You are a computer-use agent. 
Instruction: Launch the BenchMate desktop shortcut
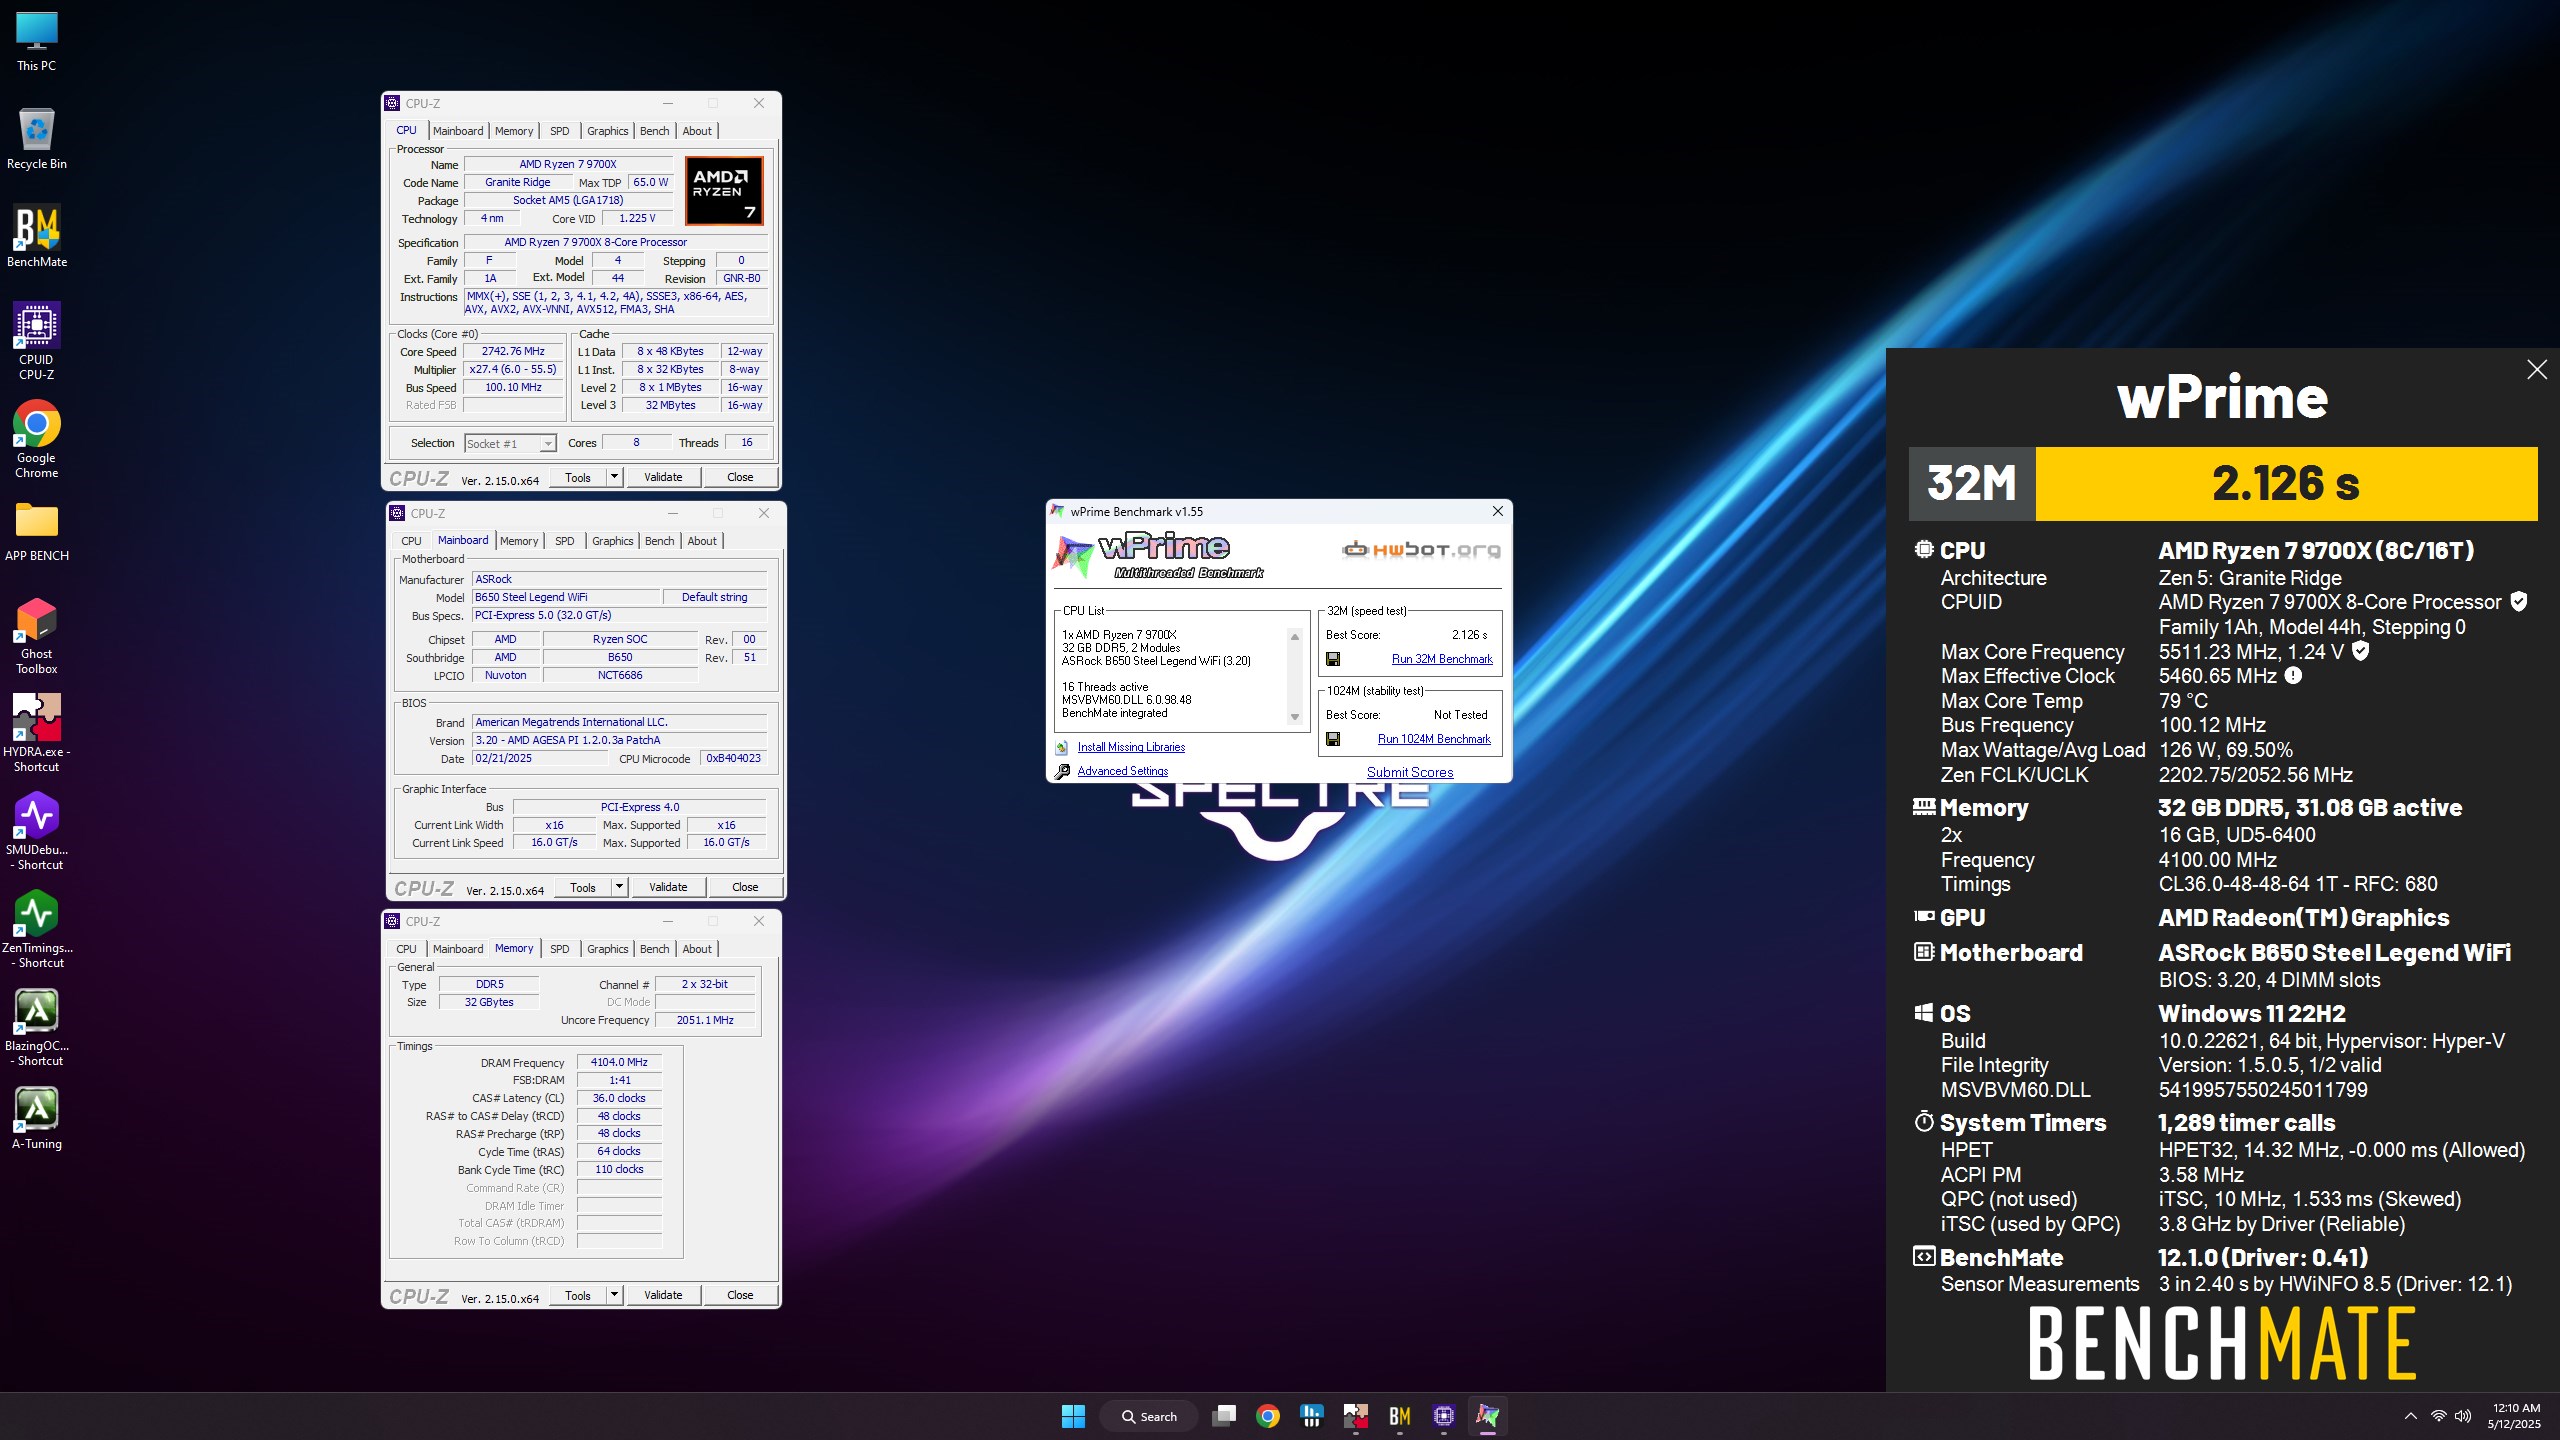coord(37,236)
